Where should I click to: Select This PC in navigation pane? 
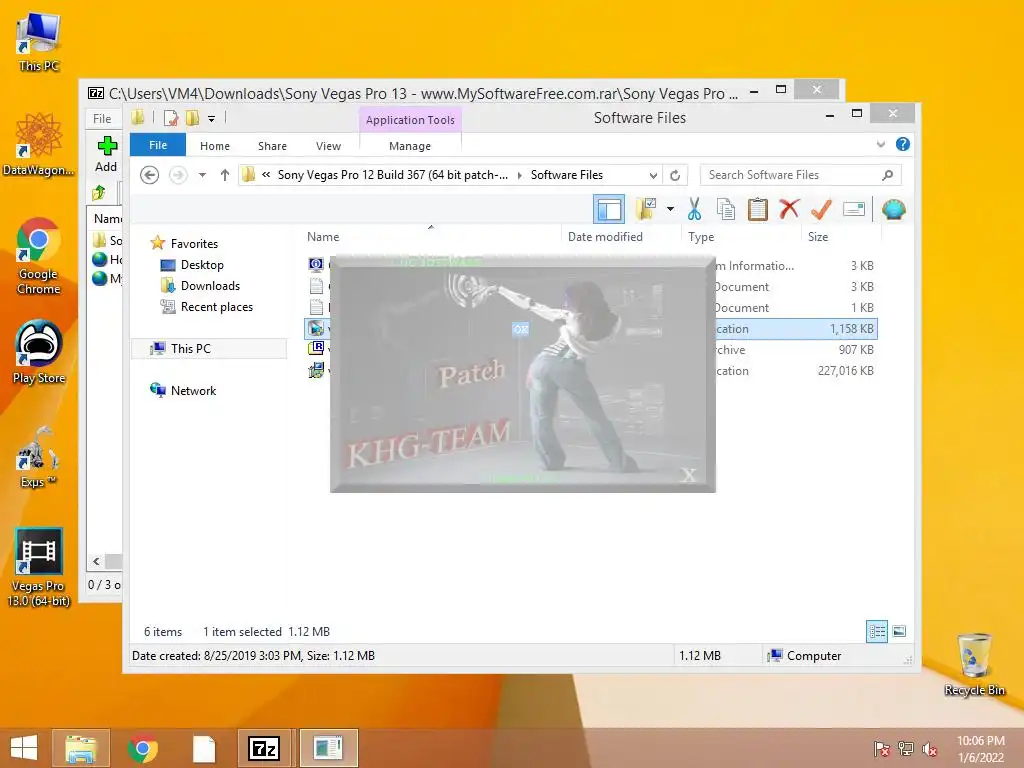tap(191, 349)
